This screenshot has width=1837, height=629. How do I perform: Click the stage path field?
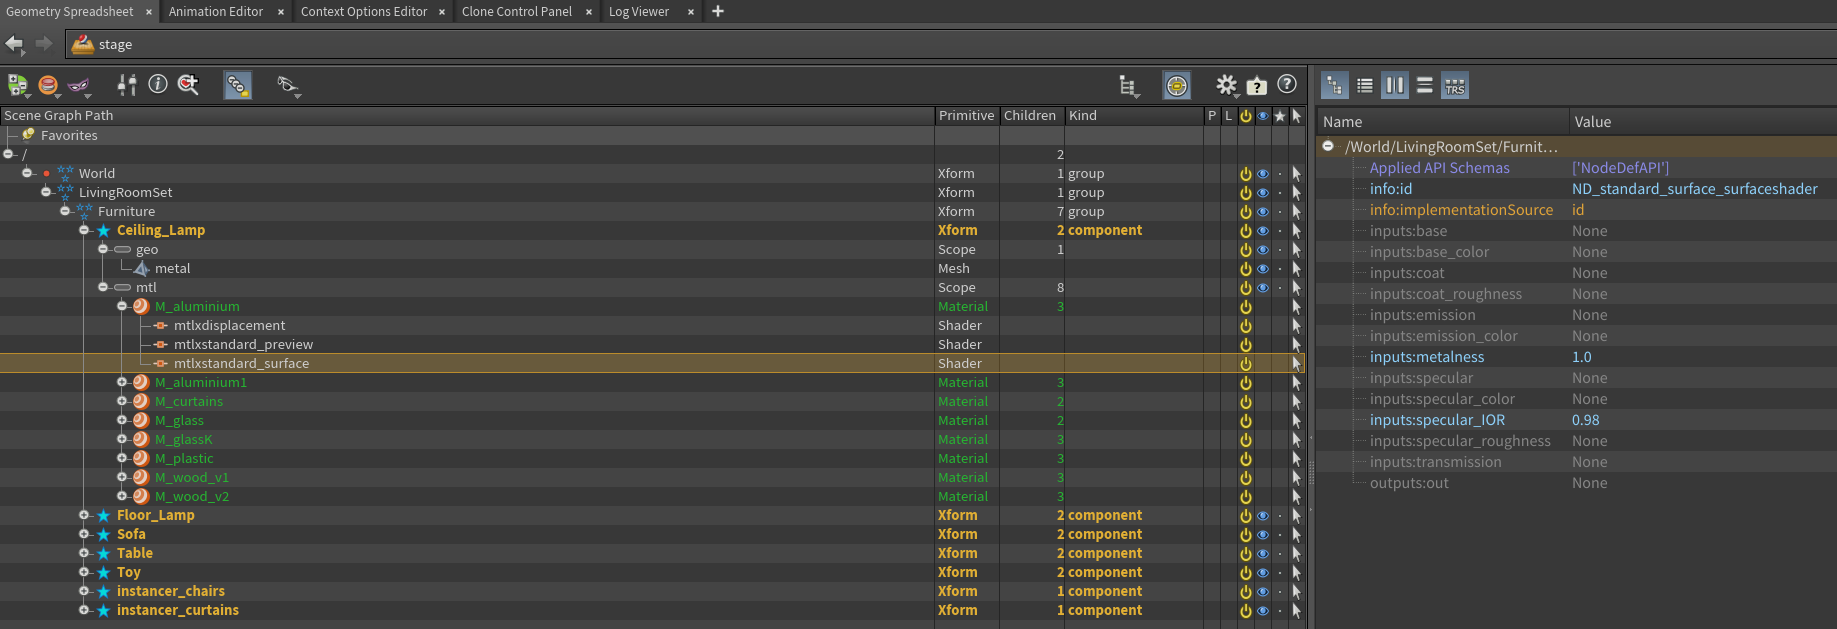point(950,44)
